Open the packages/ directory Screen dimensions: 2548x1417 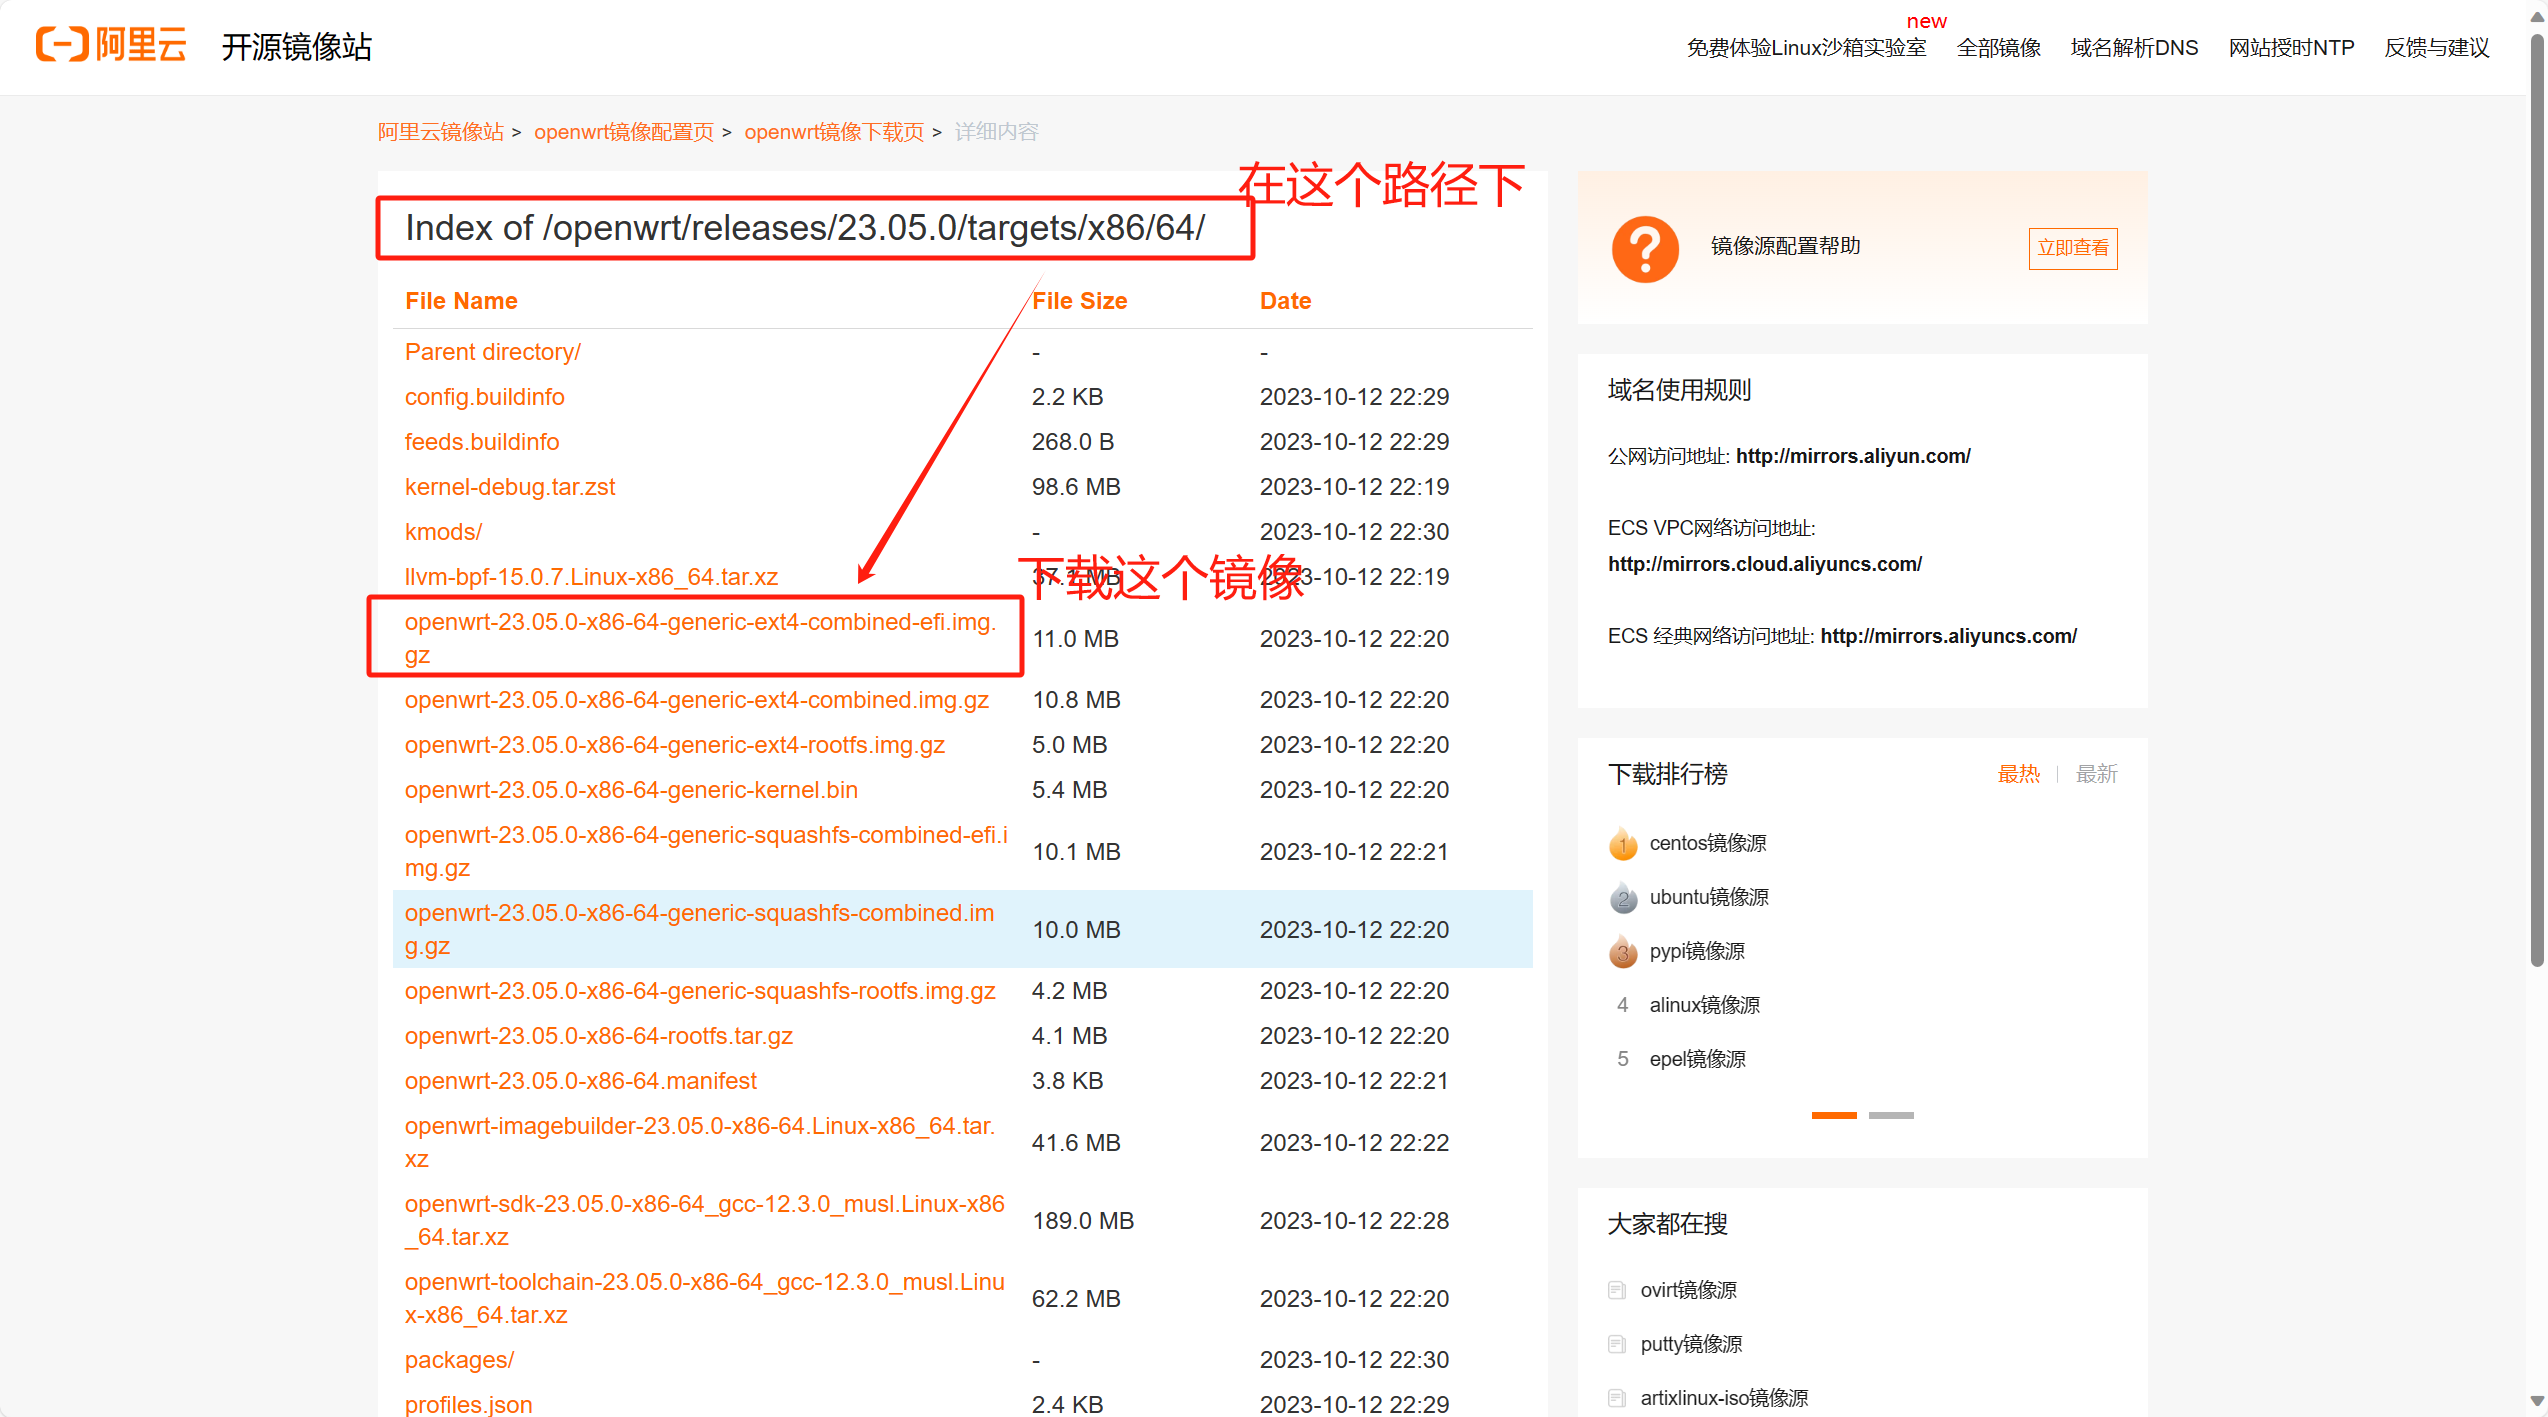[x=459, y=1360]
